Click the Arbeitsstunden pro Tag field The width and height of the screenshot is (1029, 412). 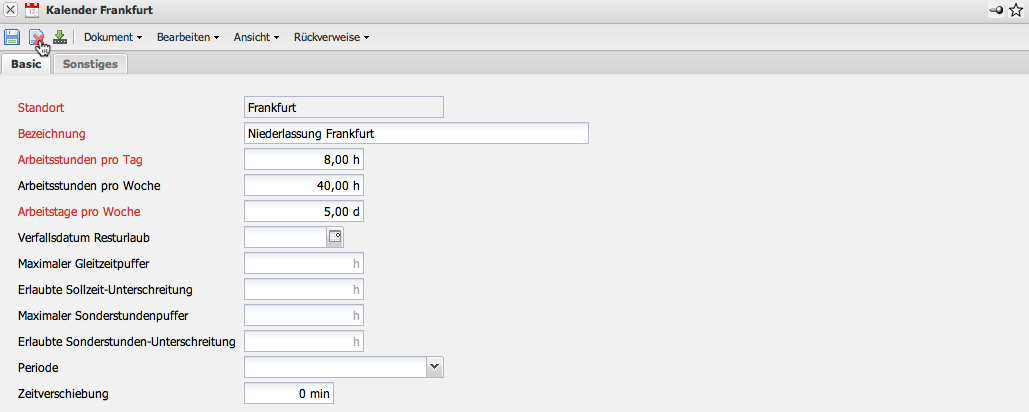coord(304,159)
